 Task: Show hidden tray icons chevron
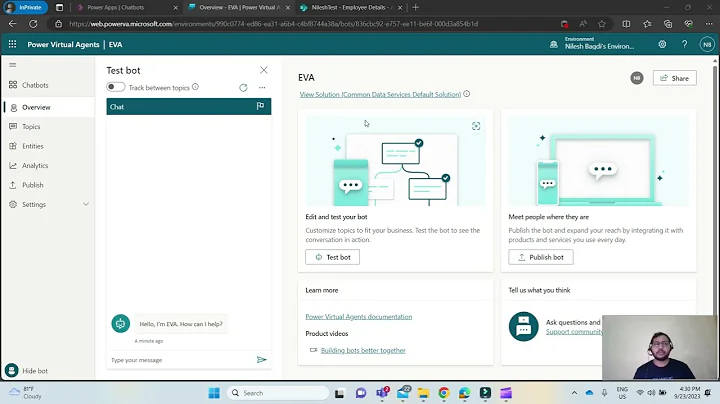[x=574, y=393]
